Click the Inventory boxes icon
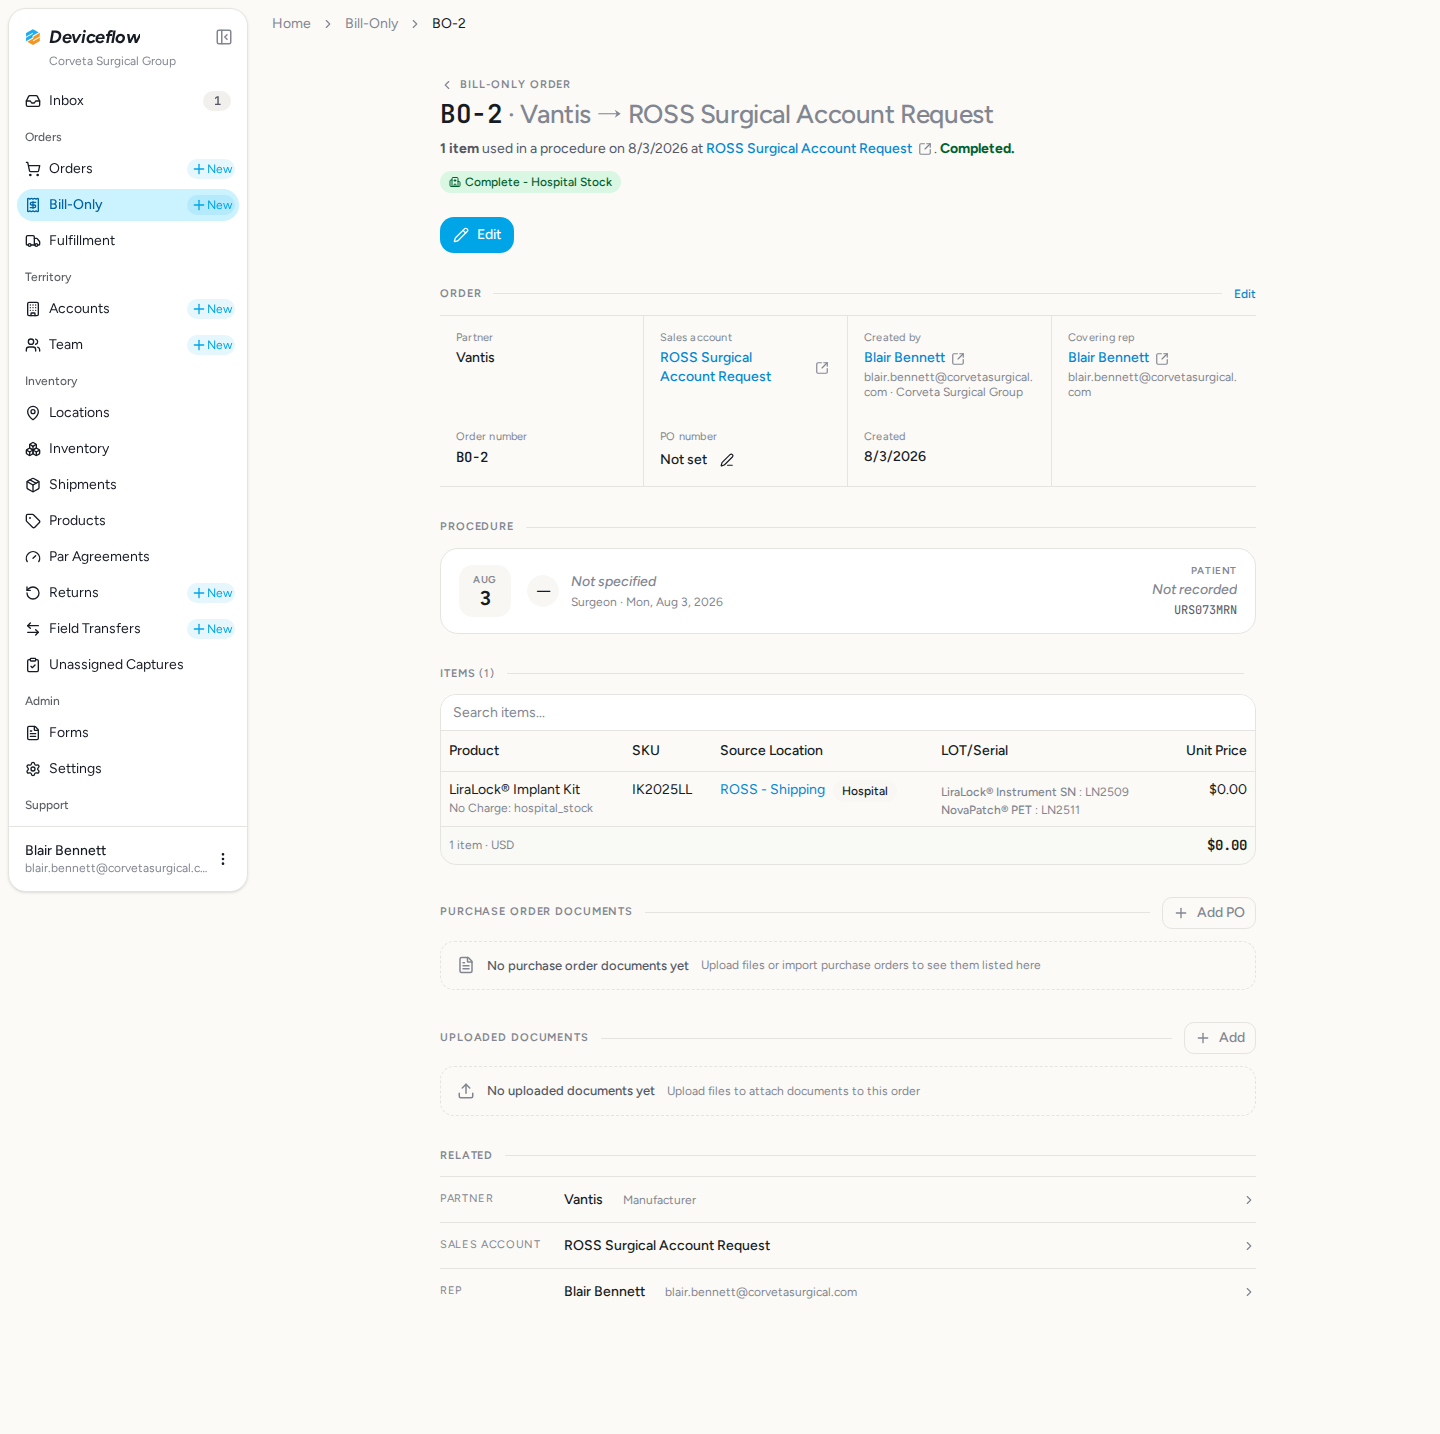Image resolution: width=1440 pixels, height=1434 pixels. click(x=33, y=449)
